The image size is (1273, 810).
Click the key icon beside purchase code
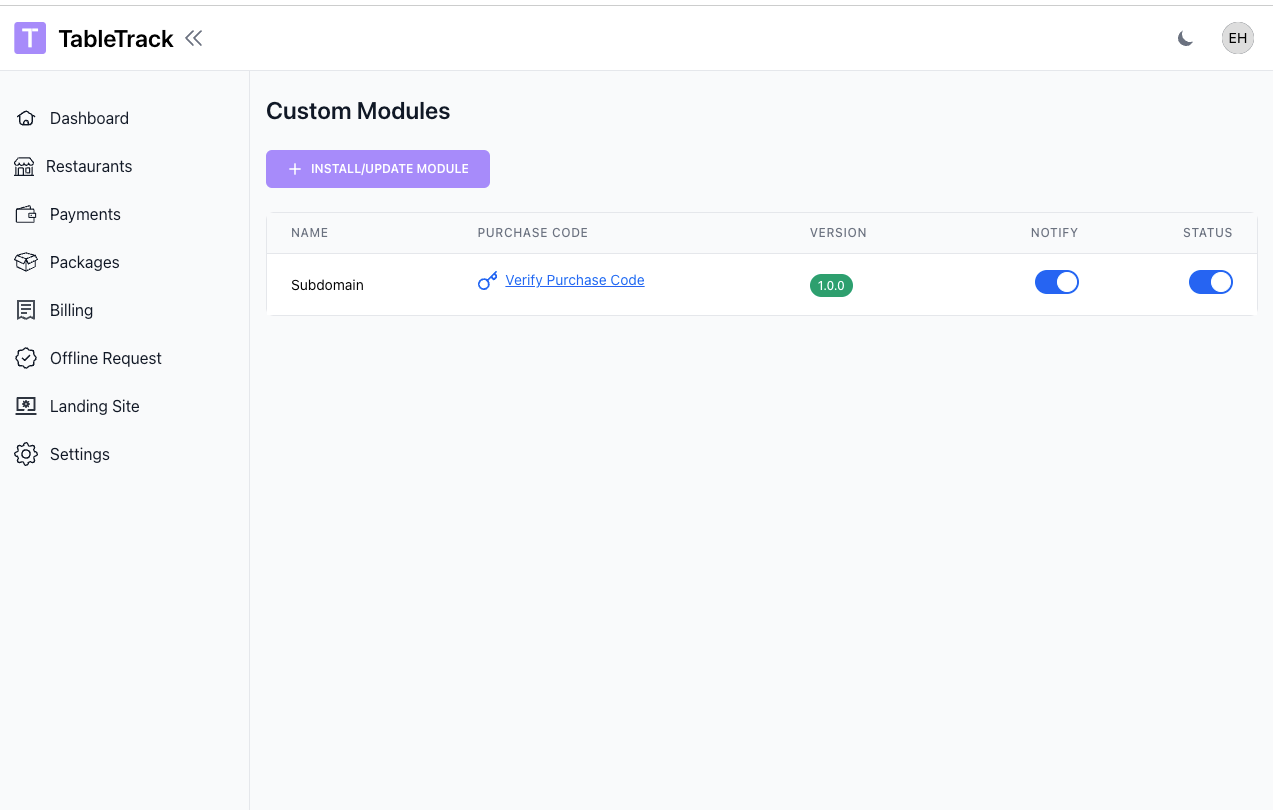pos(487,281)
